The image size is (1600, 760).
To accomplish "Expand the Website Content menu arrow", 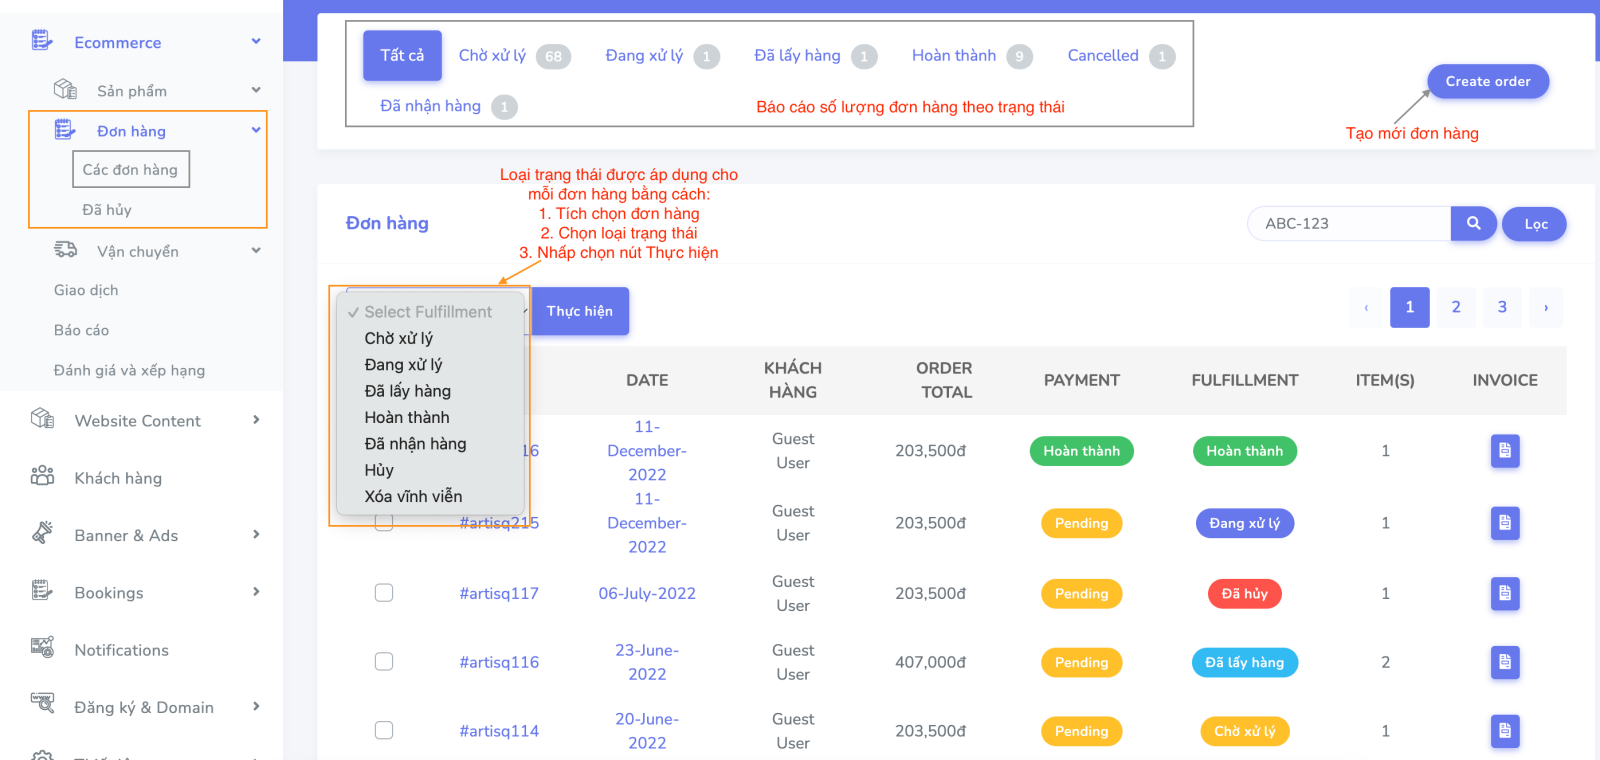I will click(x=256, y=420).
